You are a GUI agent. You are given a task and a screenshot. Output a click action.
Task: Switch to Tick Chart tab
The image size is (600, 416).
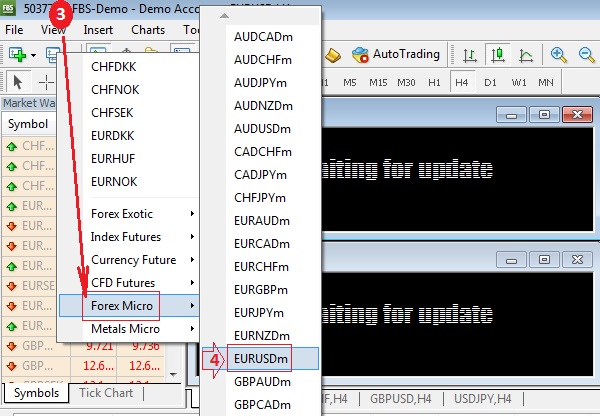106,393
